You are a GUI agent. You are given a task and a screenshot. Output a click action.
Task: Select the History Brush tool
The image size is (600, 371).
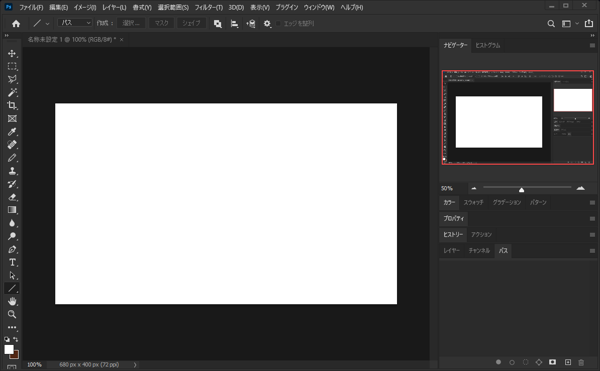(x=12, y=184)
